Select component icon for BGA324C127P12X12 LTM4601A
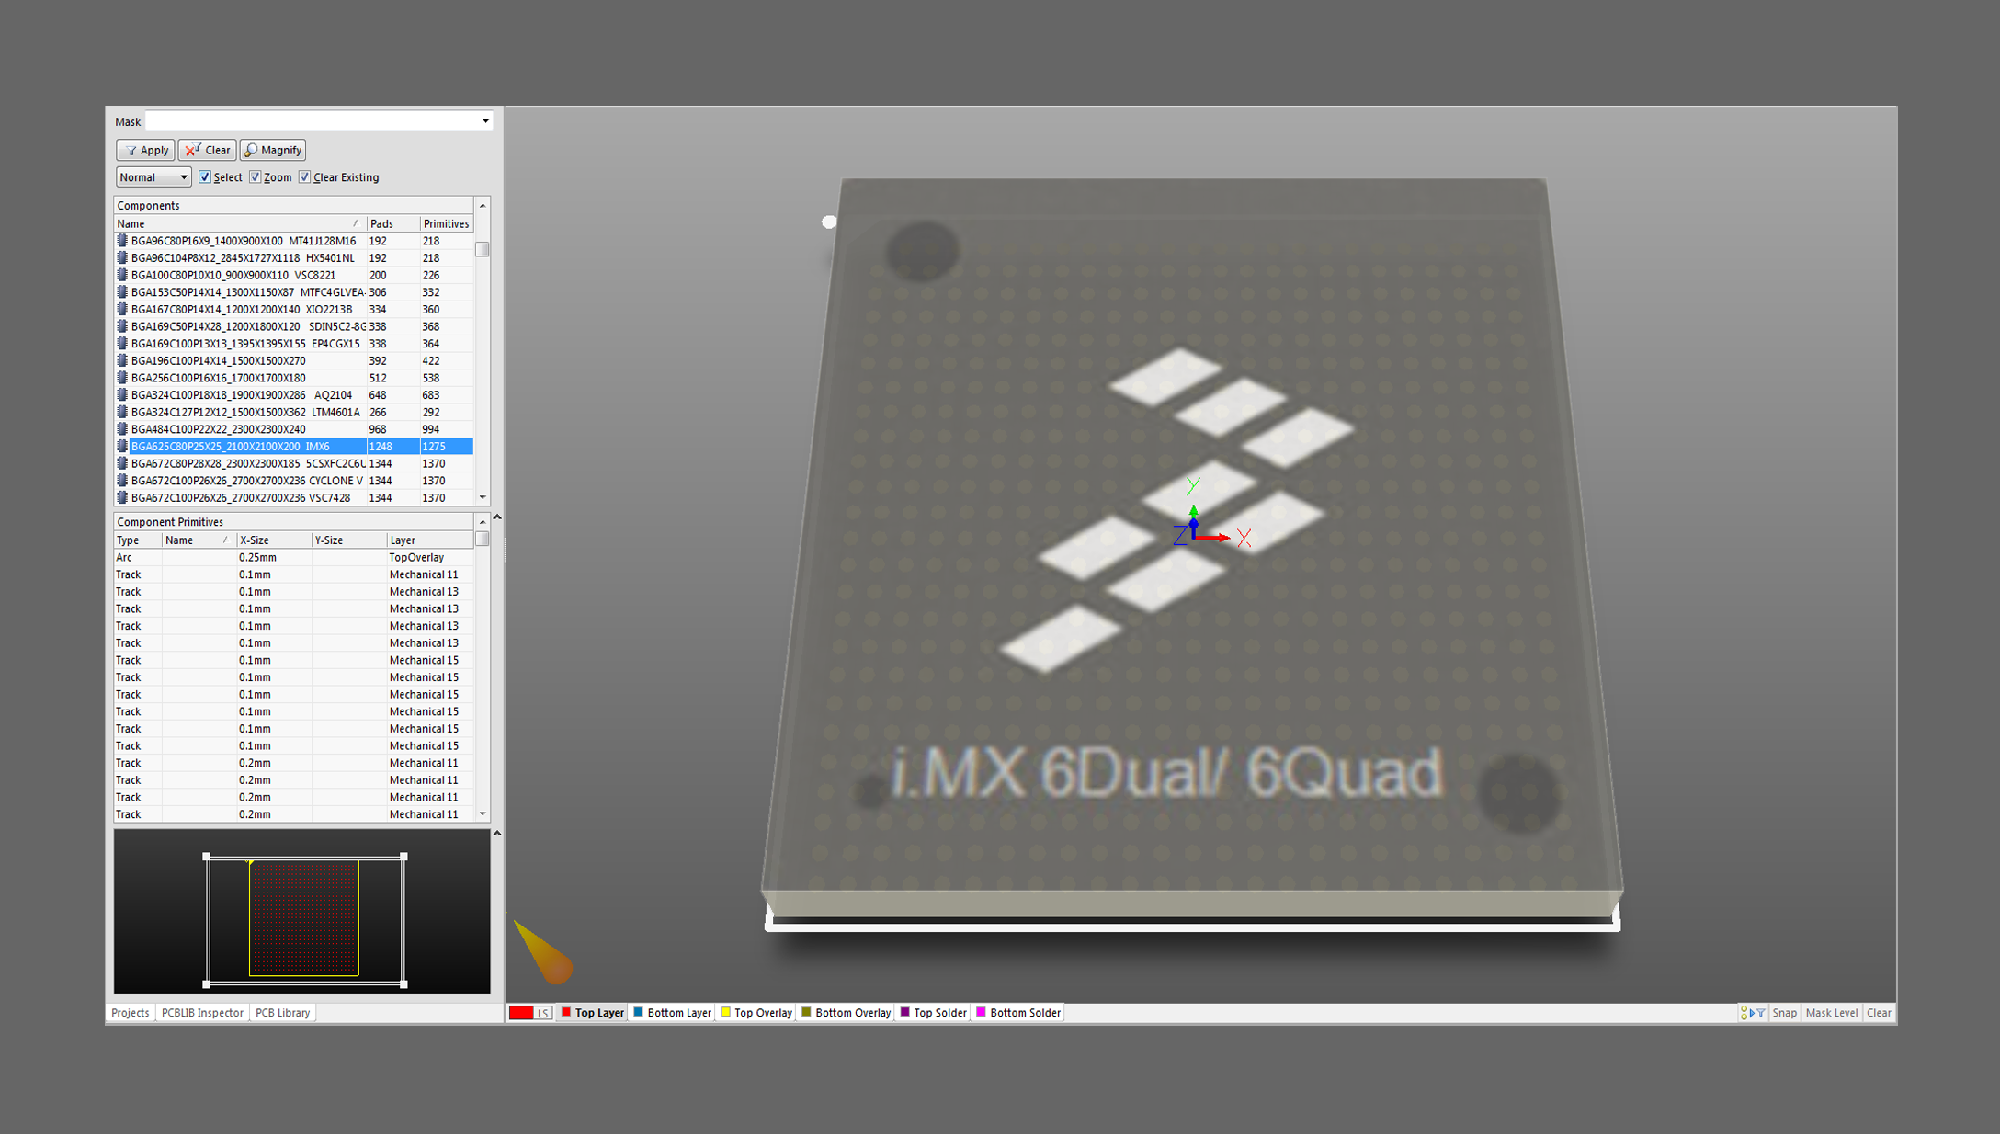2000x1134 pixels. [x=123, y=411]
